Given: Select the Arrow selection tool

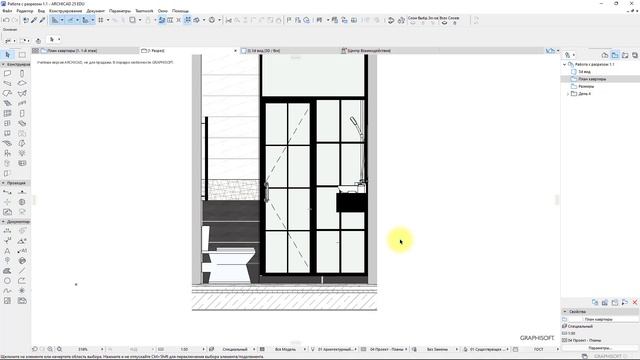Looking at the screenshot, I should coord(8,55).
